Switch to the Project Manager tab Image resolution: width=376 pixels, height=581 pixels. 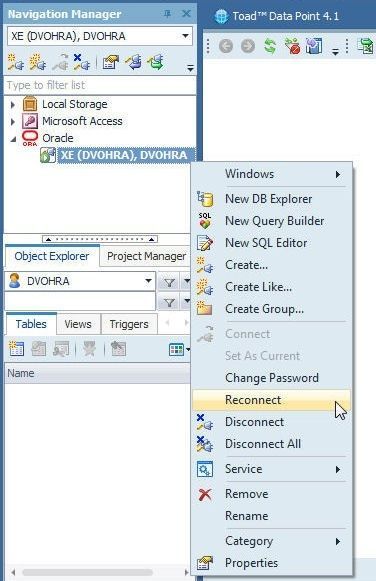tap(146, 256)
